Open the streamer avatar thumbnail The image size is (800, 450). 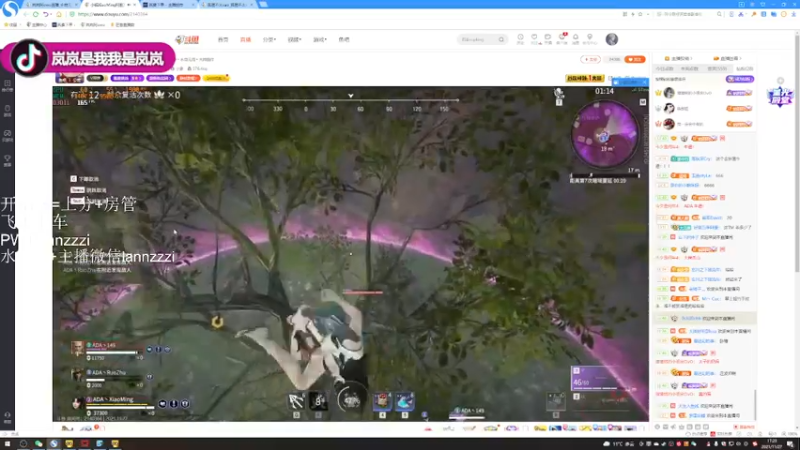tap(69, 78)
